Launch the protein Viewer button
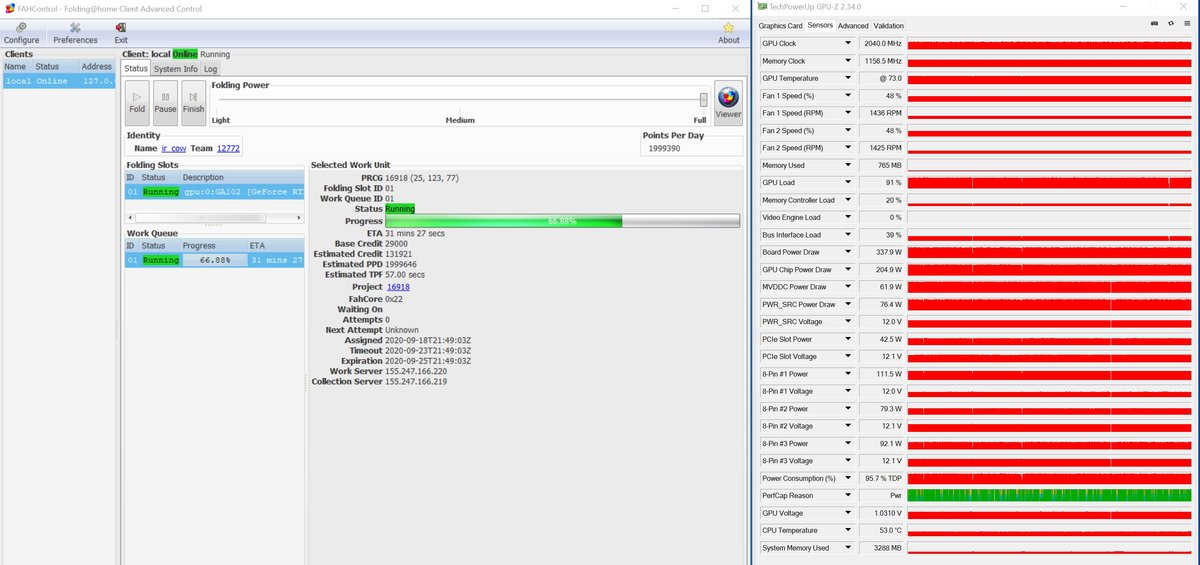This screenshot has width=1200, height=565. point(728,102)
